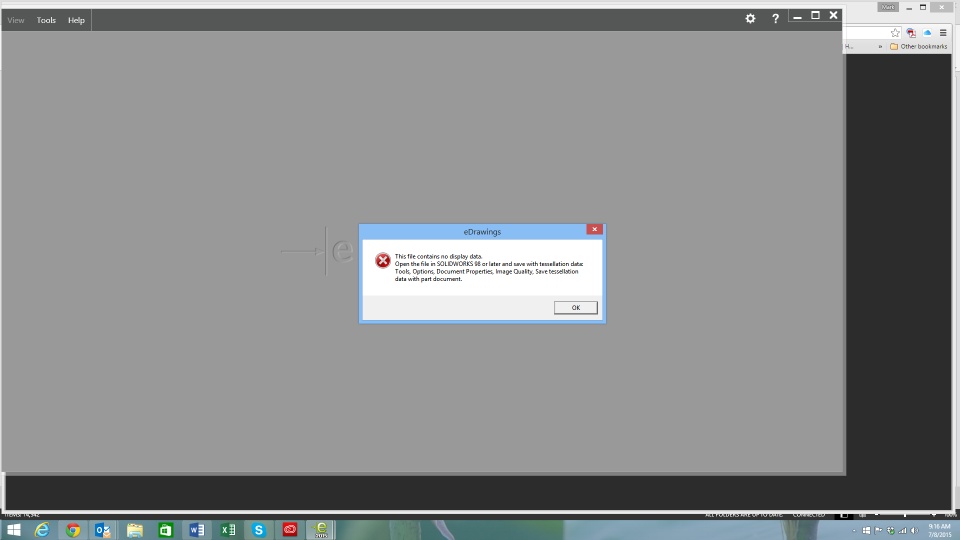960x540 pixels.
Task: Show hidden system tray icons arrow
Action: point(854,530)
